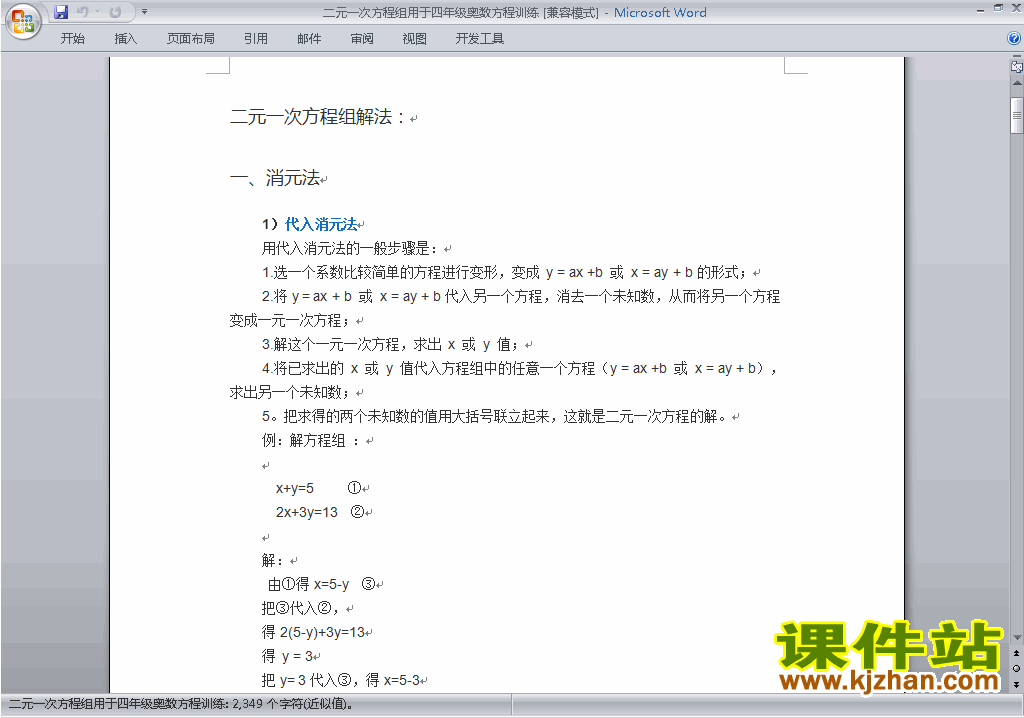
Task: Click the line 由①得 x=5-y ③
Action: pos(321,584)
